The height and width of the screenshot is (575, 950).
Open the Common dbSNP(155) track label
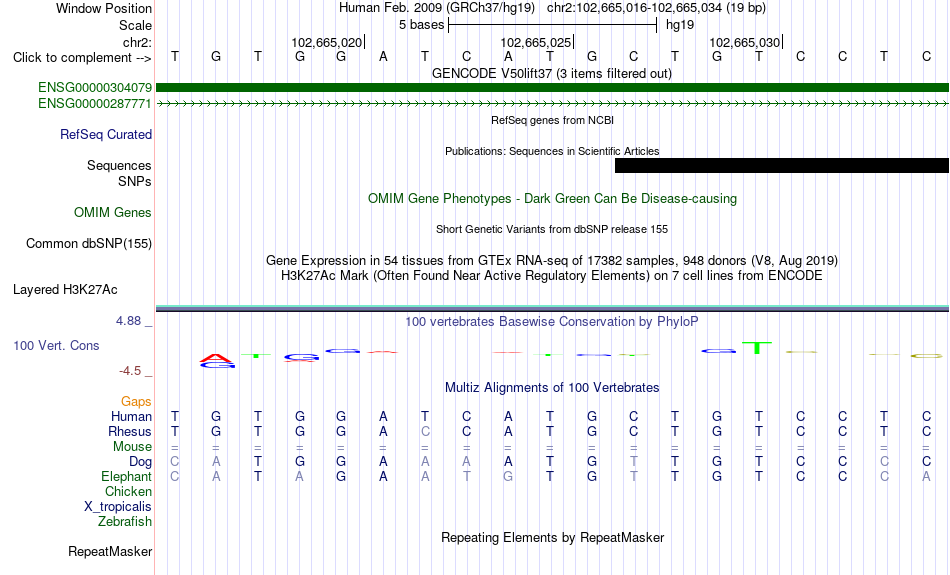pos(89,244)
